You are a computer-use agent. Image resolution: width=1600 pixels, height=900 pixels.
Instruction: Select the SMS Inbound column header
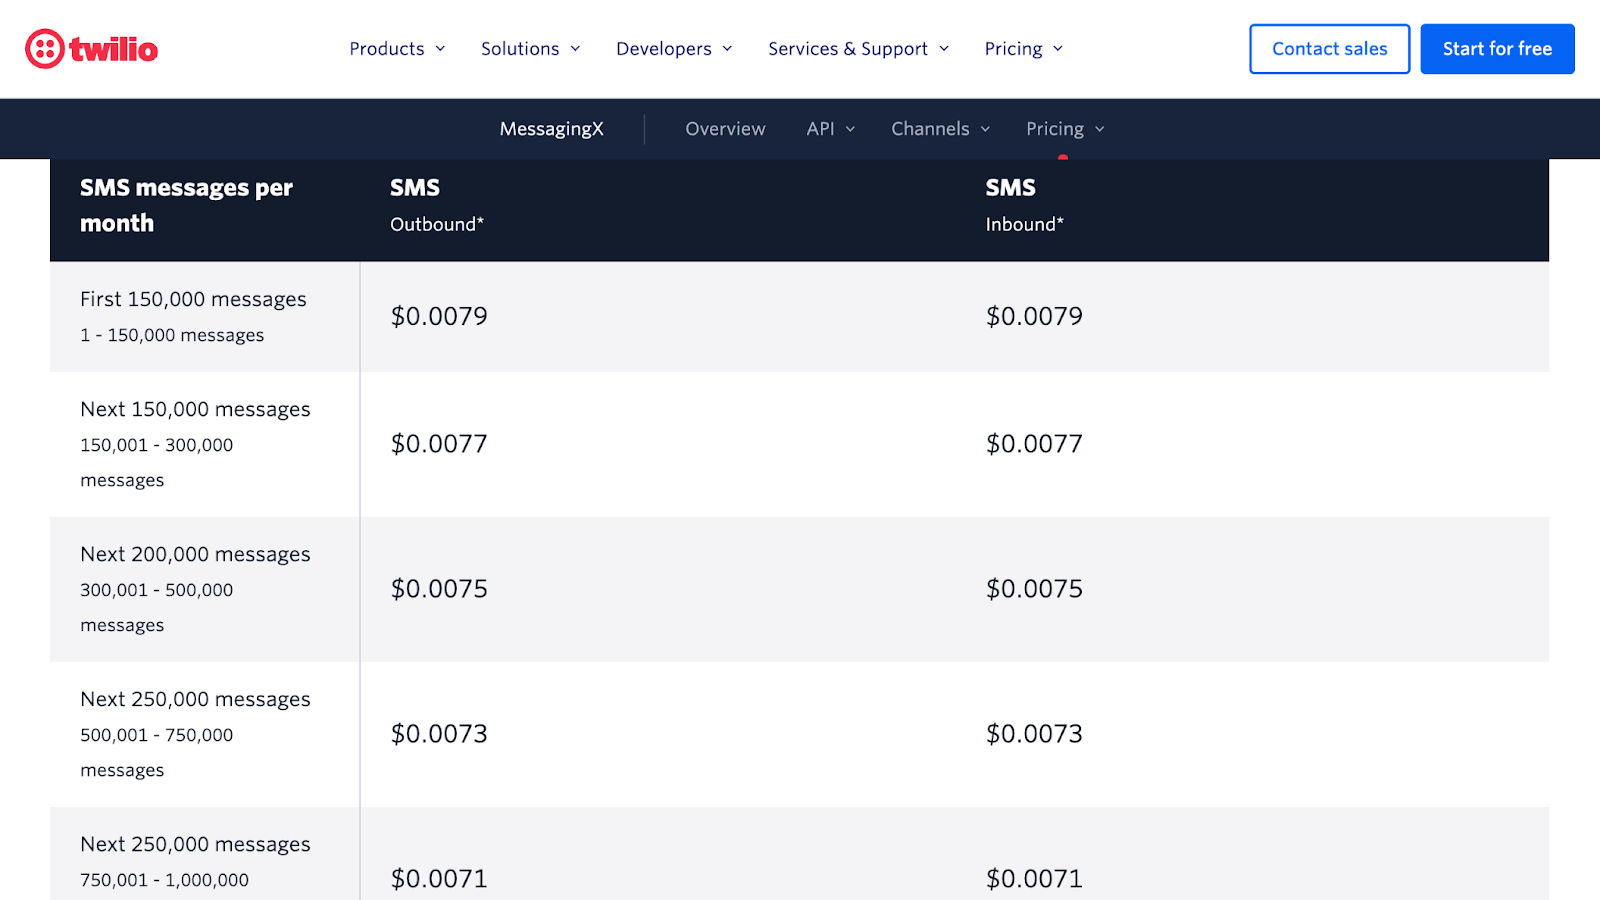[1025, 205]
